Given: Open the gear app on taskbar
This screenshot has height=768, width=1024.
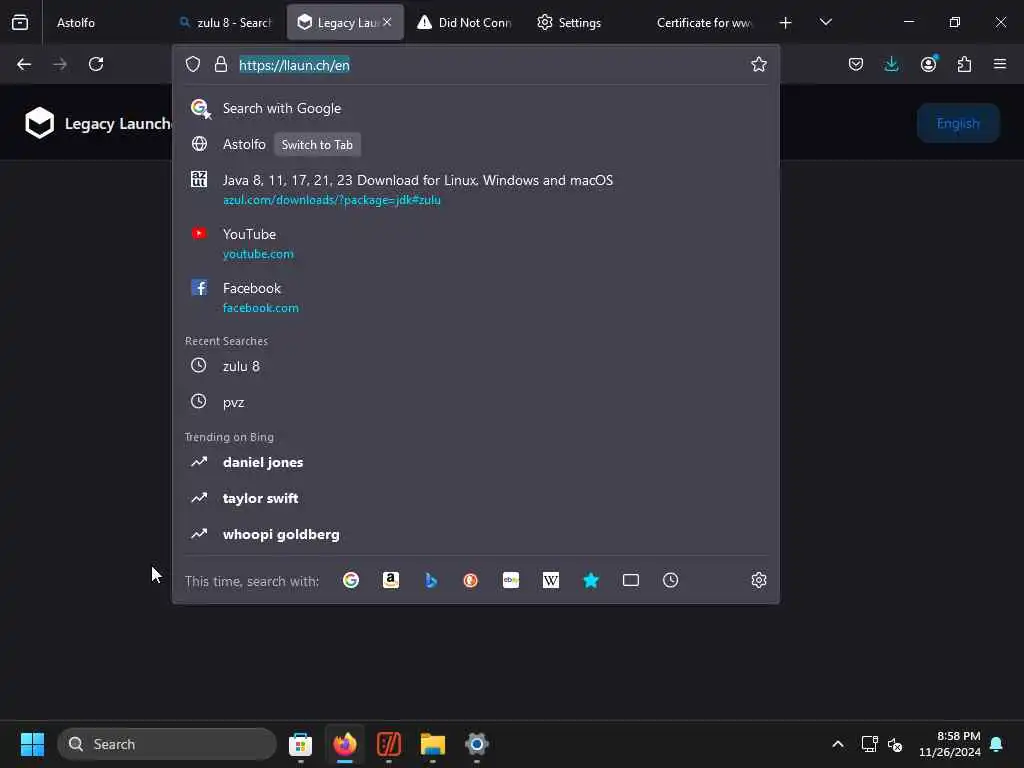Looking at the screenshot, I should (477, 744).
